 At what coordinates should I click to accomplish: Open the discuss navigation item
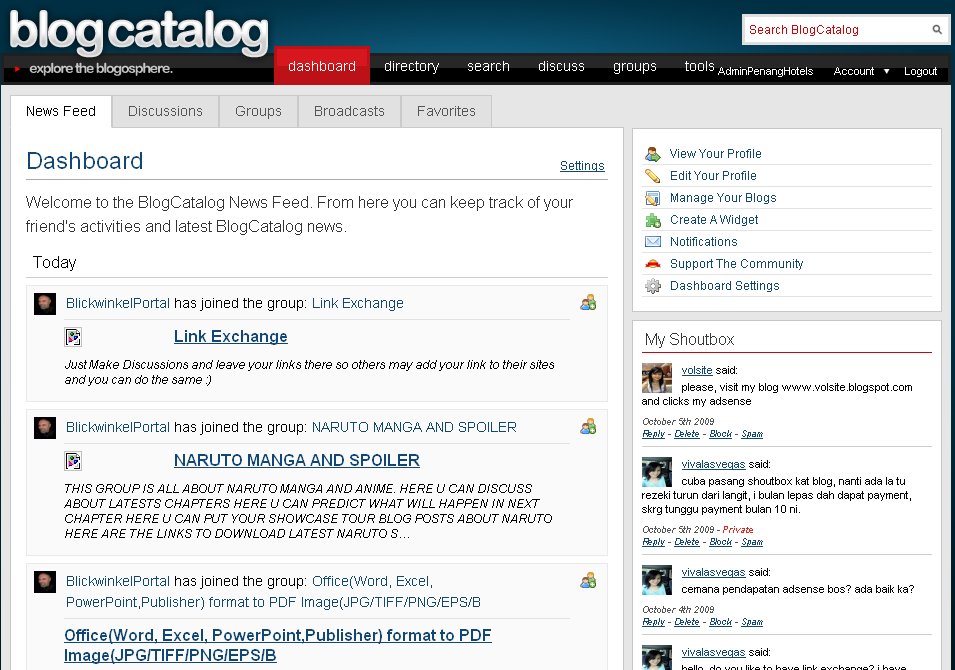561,66
